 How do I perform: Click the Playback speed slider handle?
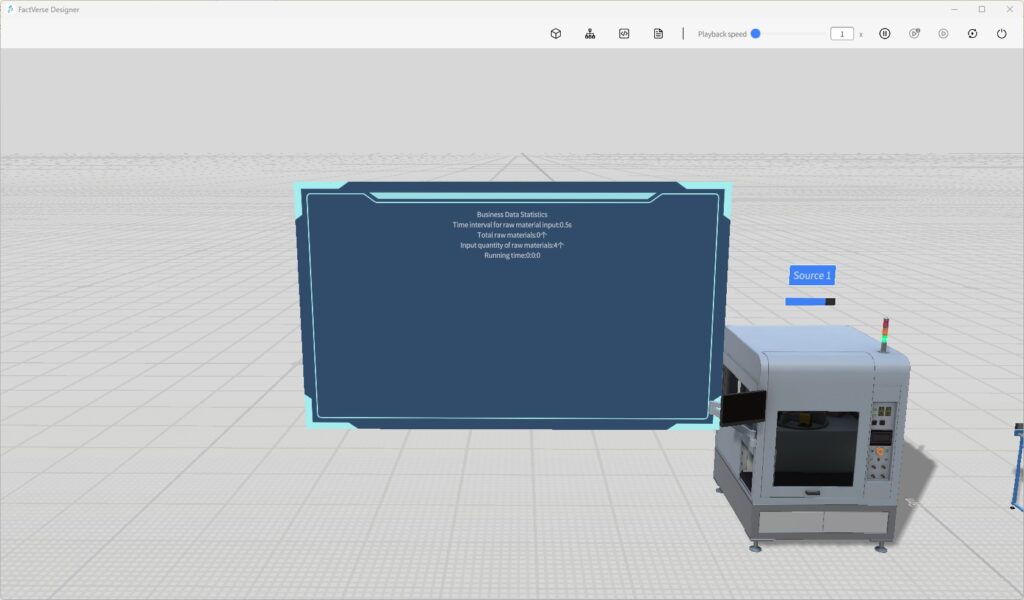[756, 34]
